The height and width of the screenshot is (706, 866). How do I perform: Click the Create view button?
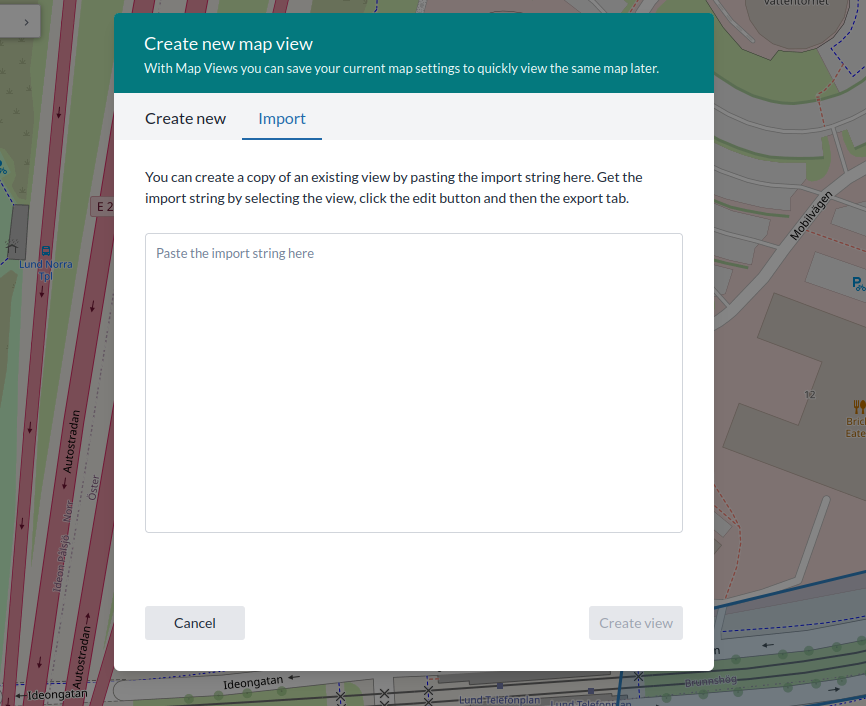[x=636, y=623]
